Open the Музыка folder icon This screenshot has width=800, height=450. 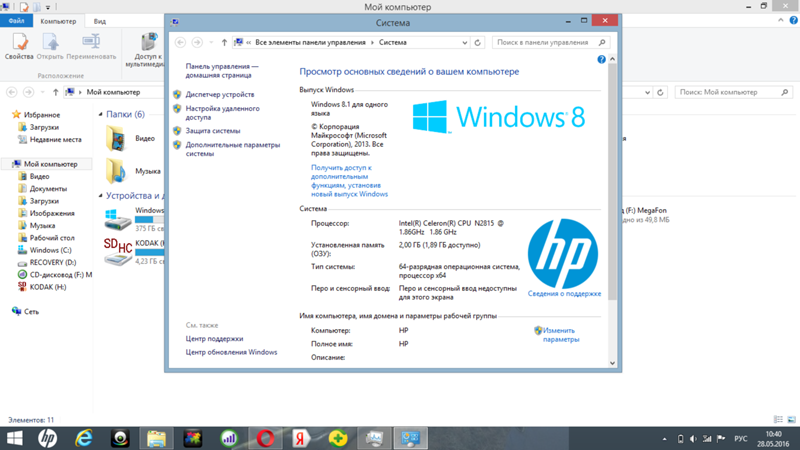(x=116, y=171)
